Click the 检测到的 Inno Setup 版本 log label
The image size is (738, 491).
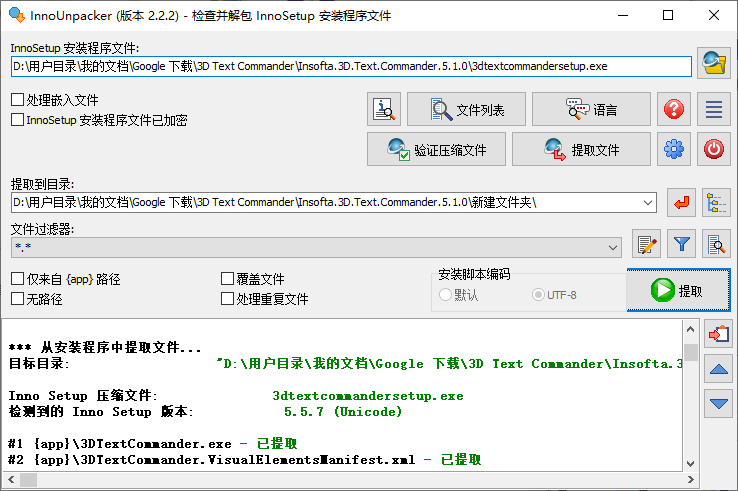pos(101,412)
